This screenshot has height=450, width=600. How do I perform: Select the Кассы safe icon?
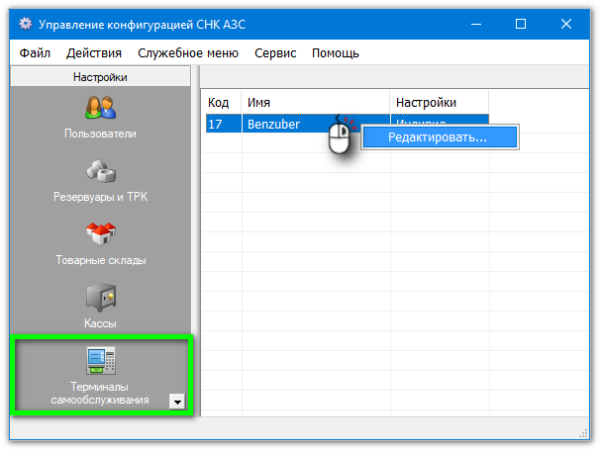tap(100, 298)
